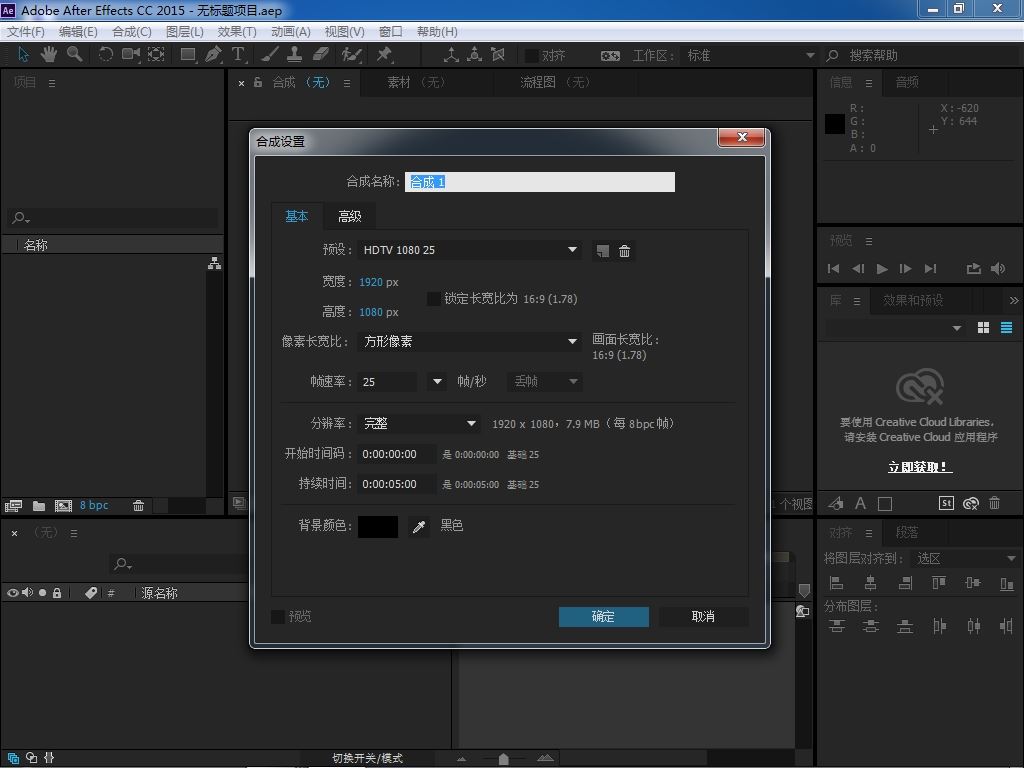
Task: Switch to the 段落 panel tab
Action: [x=906, y=533]
